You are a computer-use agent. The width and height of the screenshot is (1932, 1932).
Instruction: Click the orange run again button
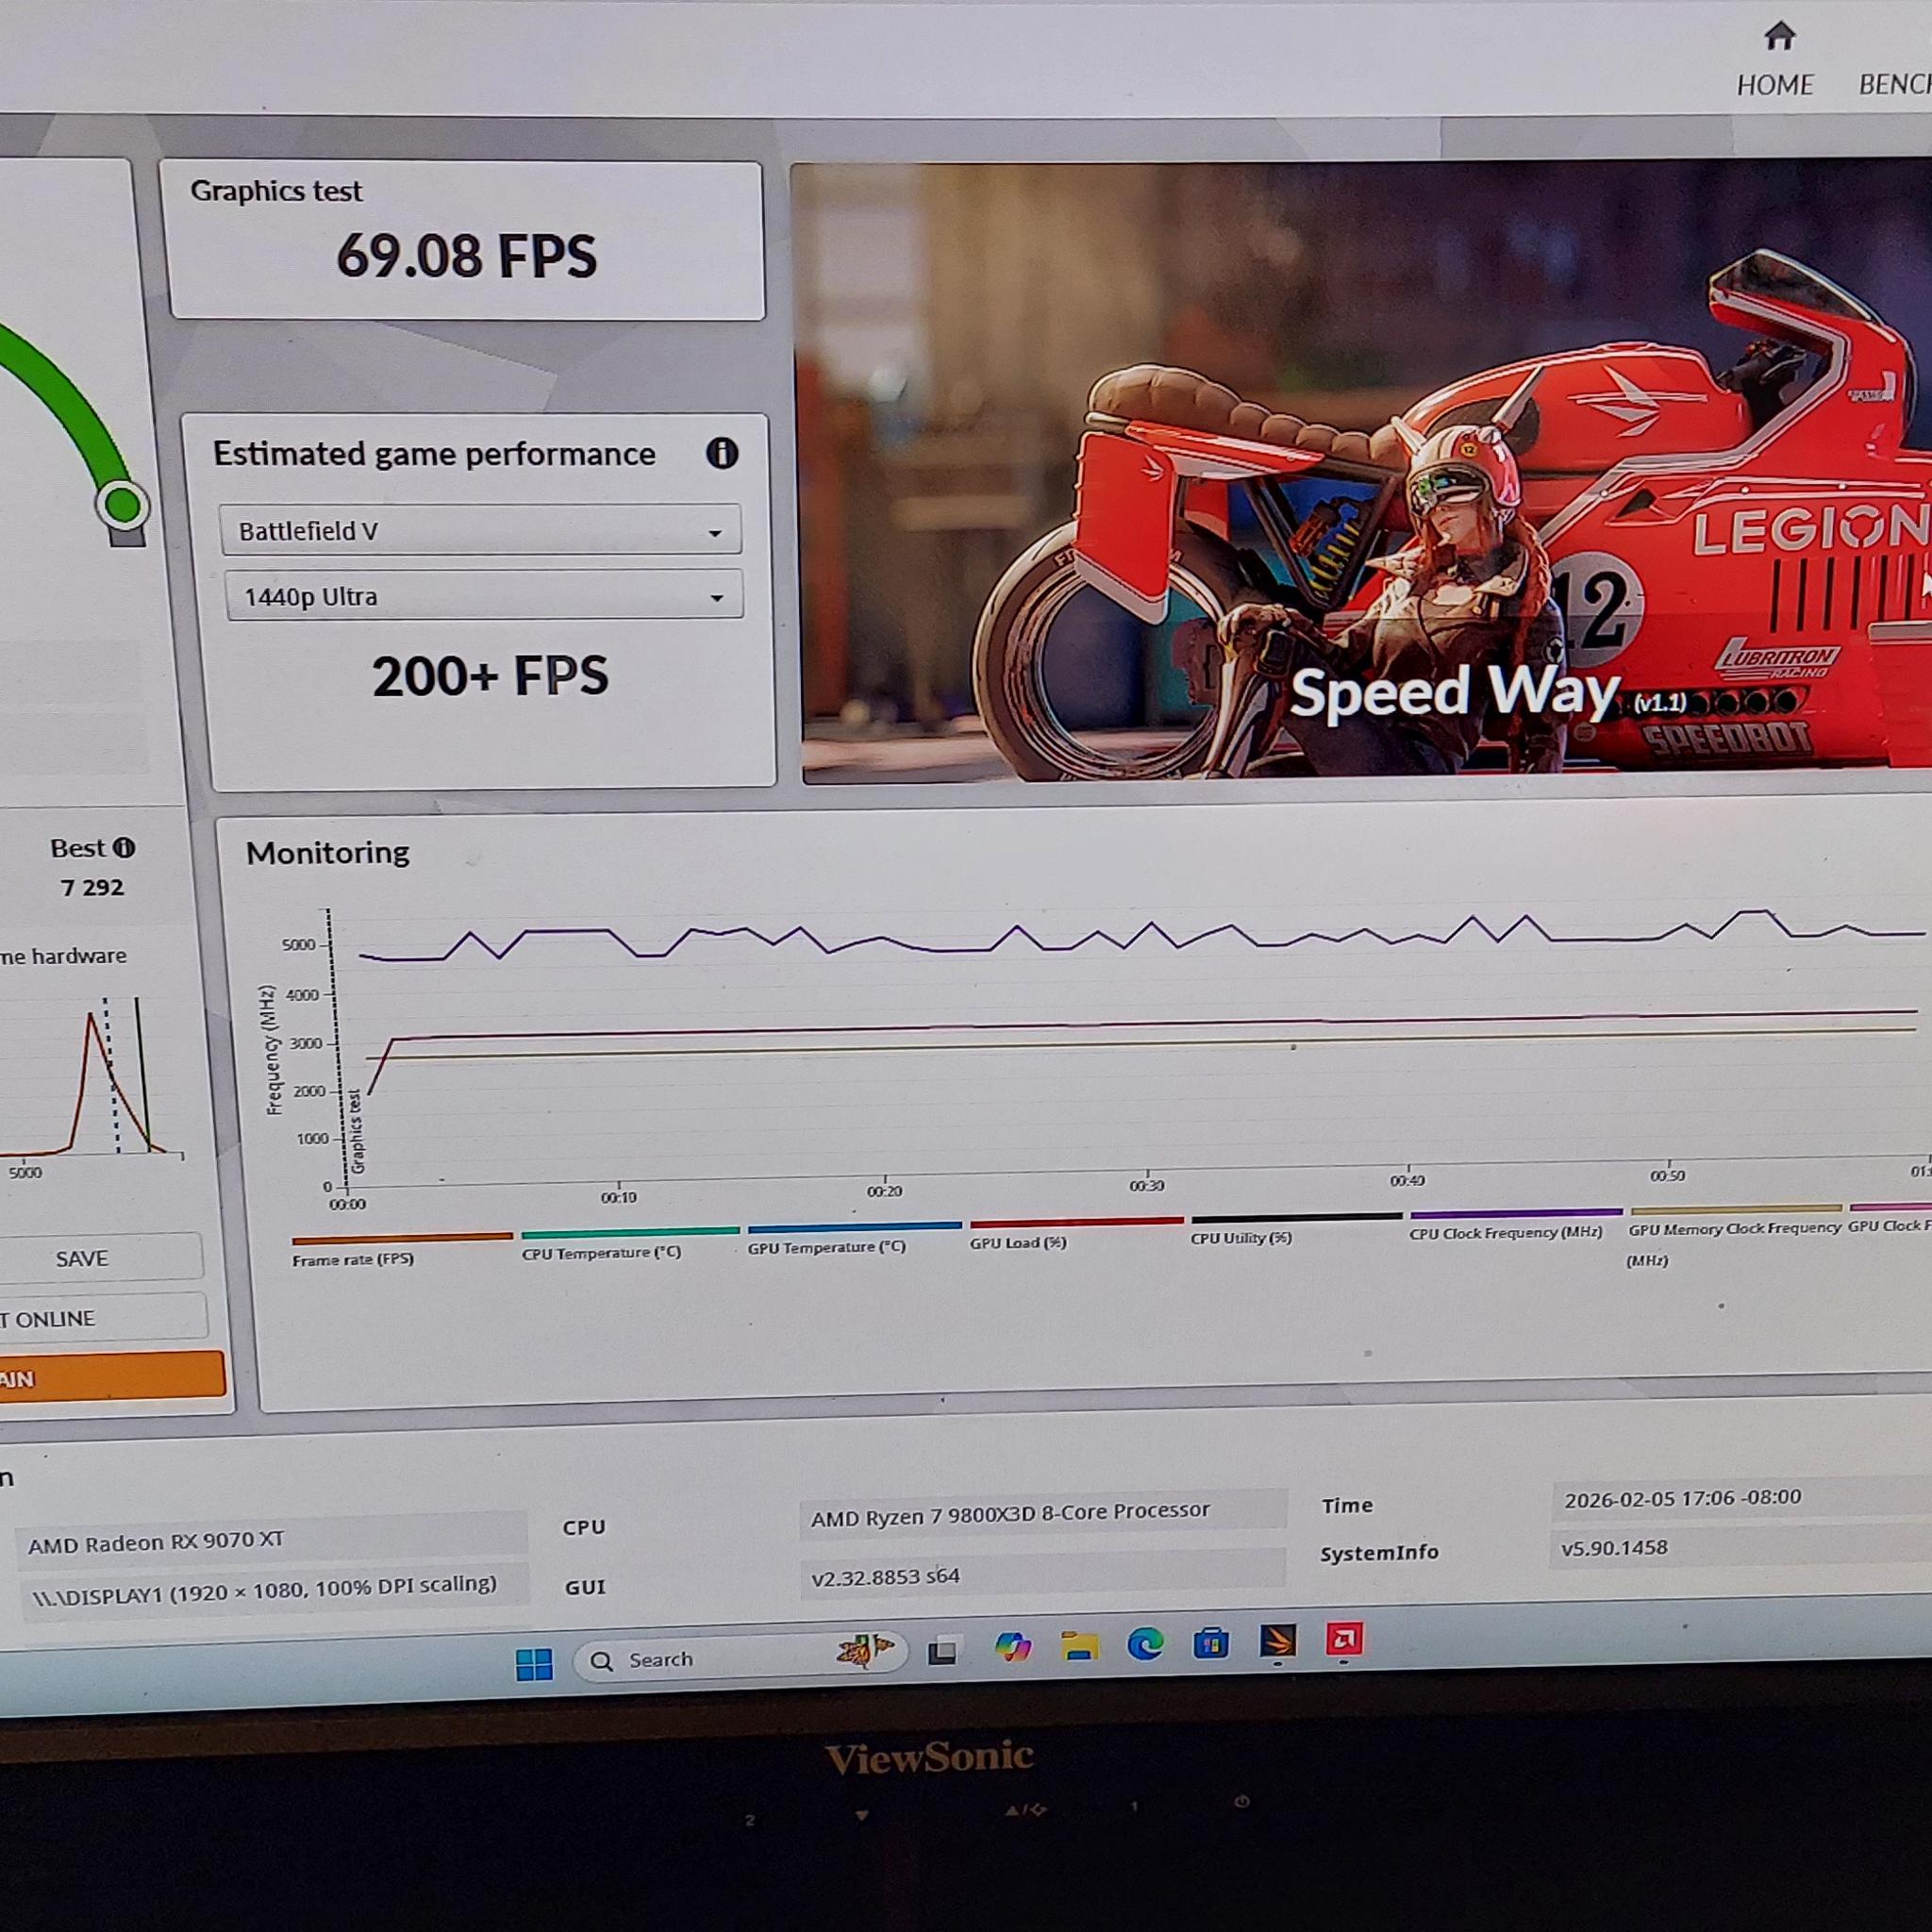[112, 1377]
